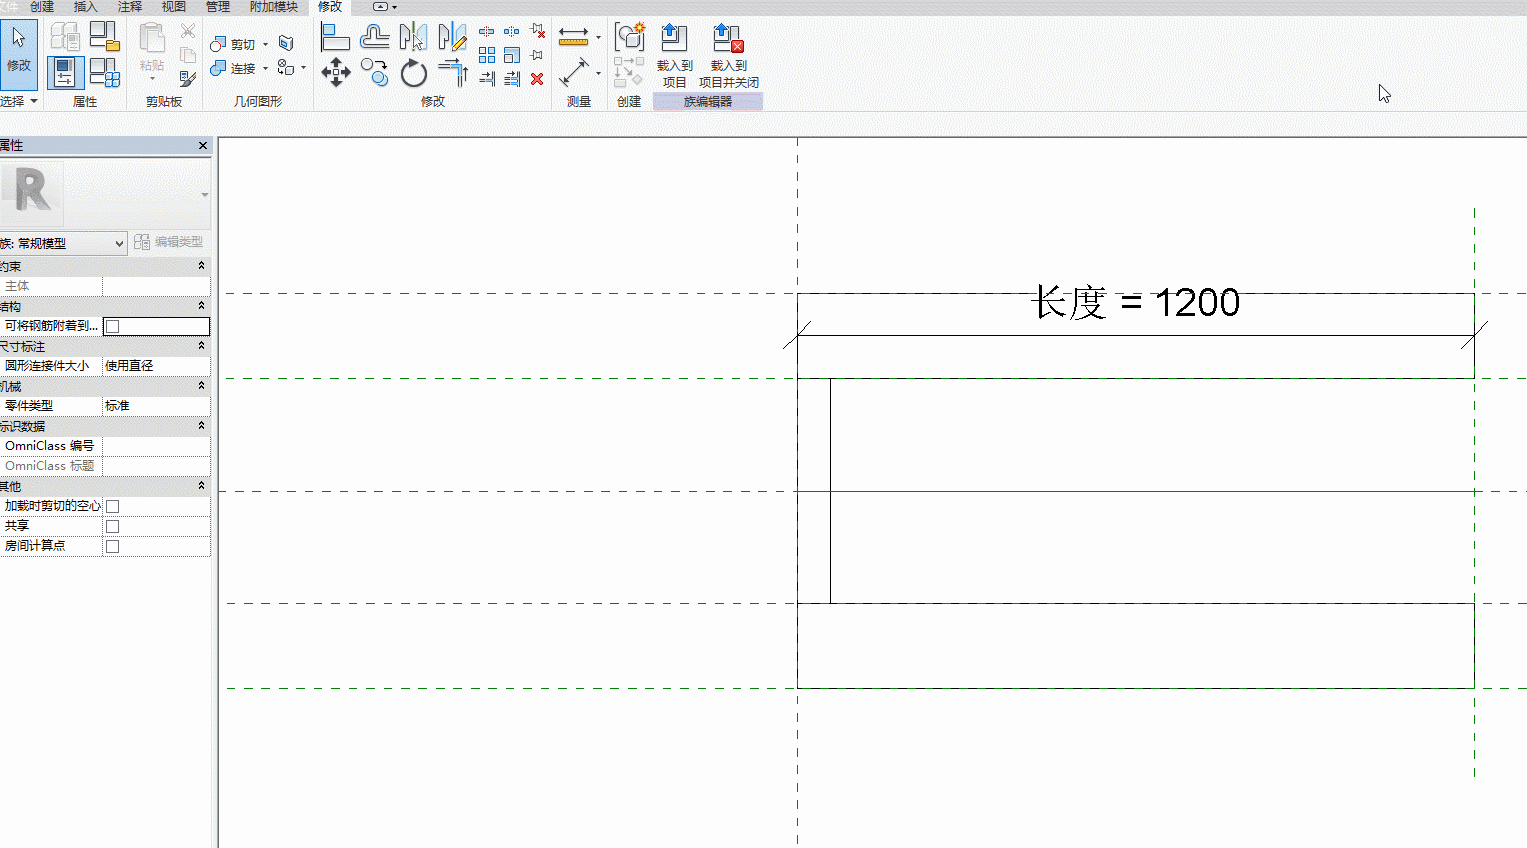Activate the Copy tool
Image resolution: width=1527 pixels, height=848 pixels.
pyautogui.click(x=375, y=72)
